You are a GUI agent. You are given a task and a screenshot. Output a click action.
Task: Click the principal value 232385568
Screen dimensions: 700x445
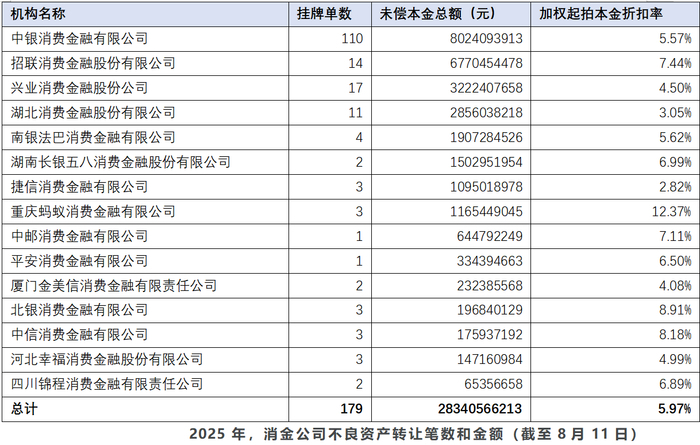coord(490,286)
